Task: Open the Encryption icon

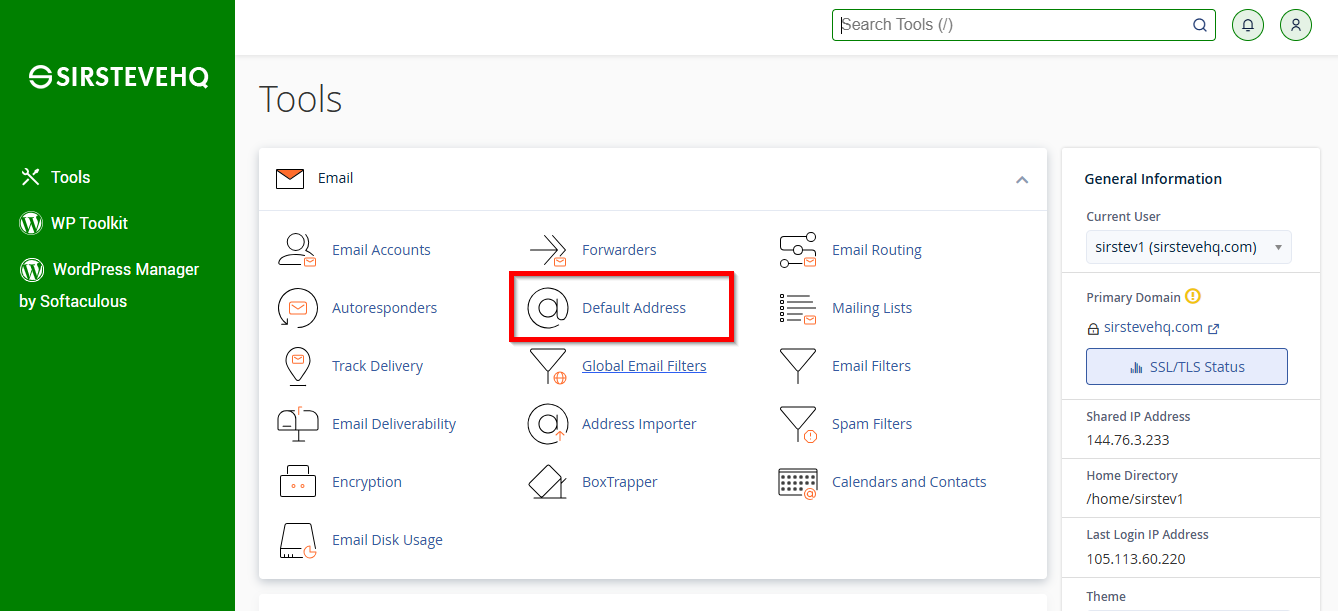Action: pos(297,482)
